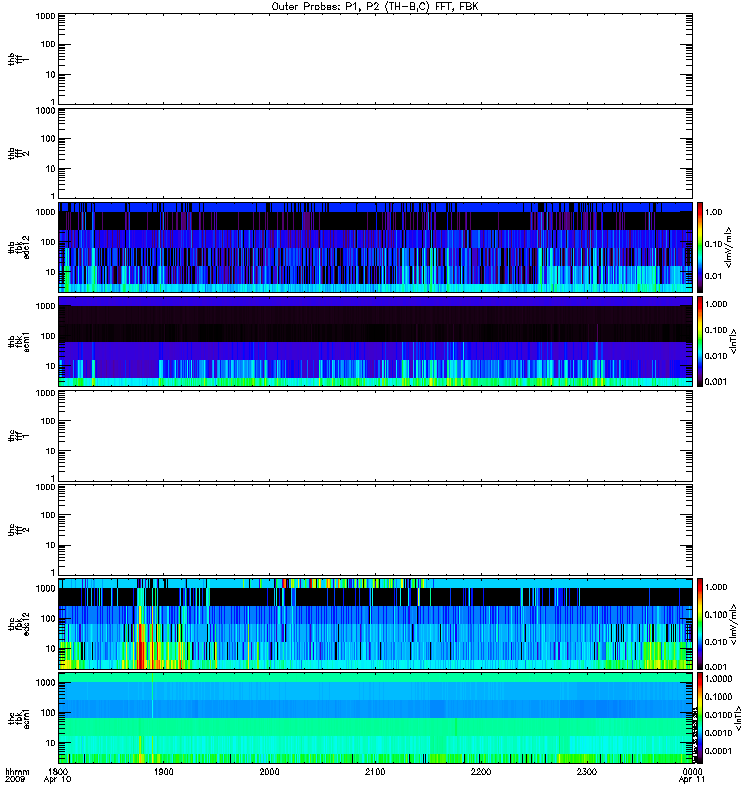The image size is (750, 800).
Task: Click the "1.0000" top value on thc scm1 color bar
Action: 719,679
